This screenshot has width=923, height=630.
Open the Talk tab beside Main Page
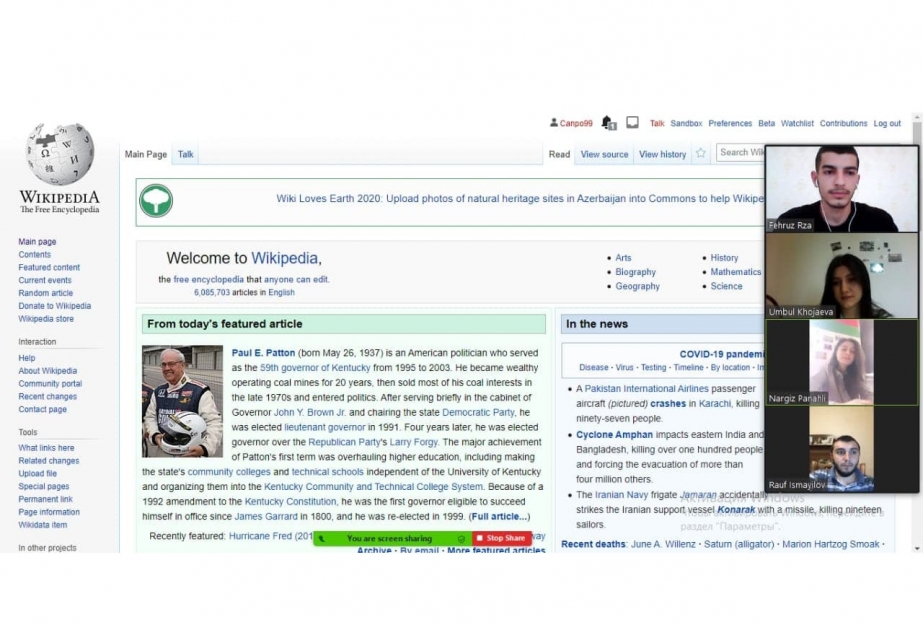coord(185,154)
